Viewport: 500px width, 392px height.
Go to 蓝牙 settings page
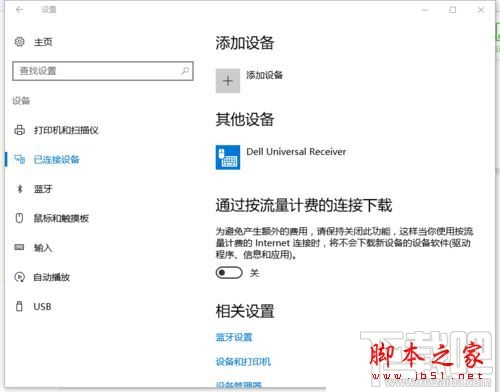click(43, 189)
